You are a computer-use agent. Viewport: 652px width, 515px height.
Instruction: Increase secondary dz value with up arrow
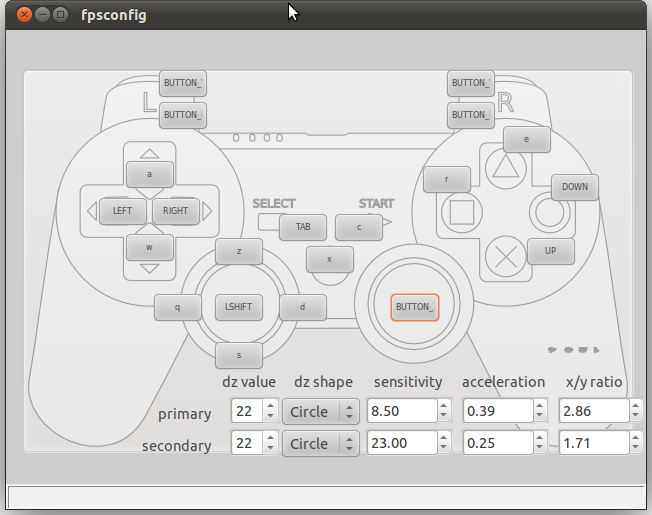[270, 438]
